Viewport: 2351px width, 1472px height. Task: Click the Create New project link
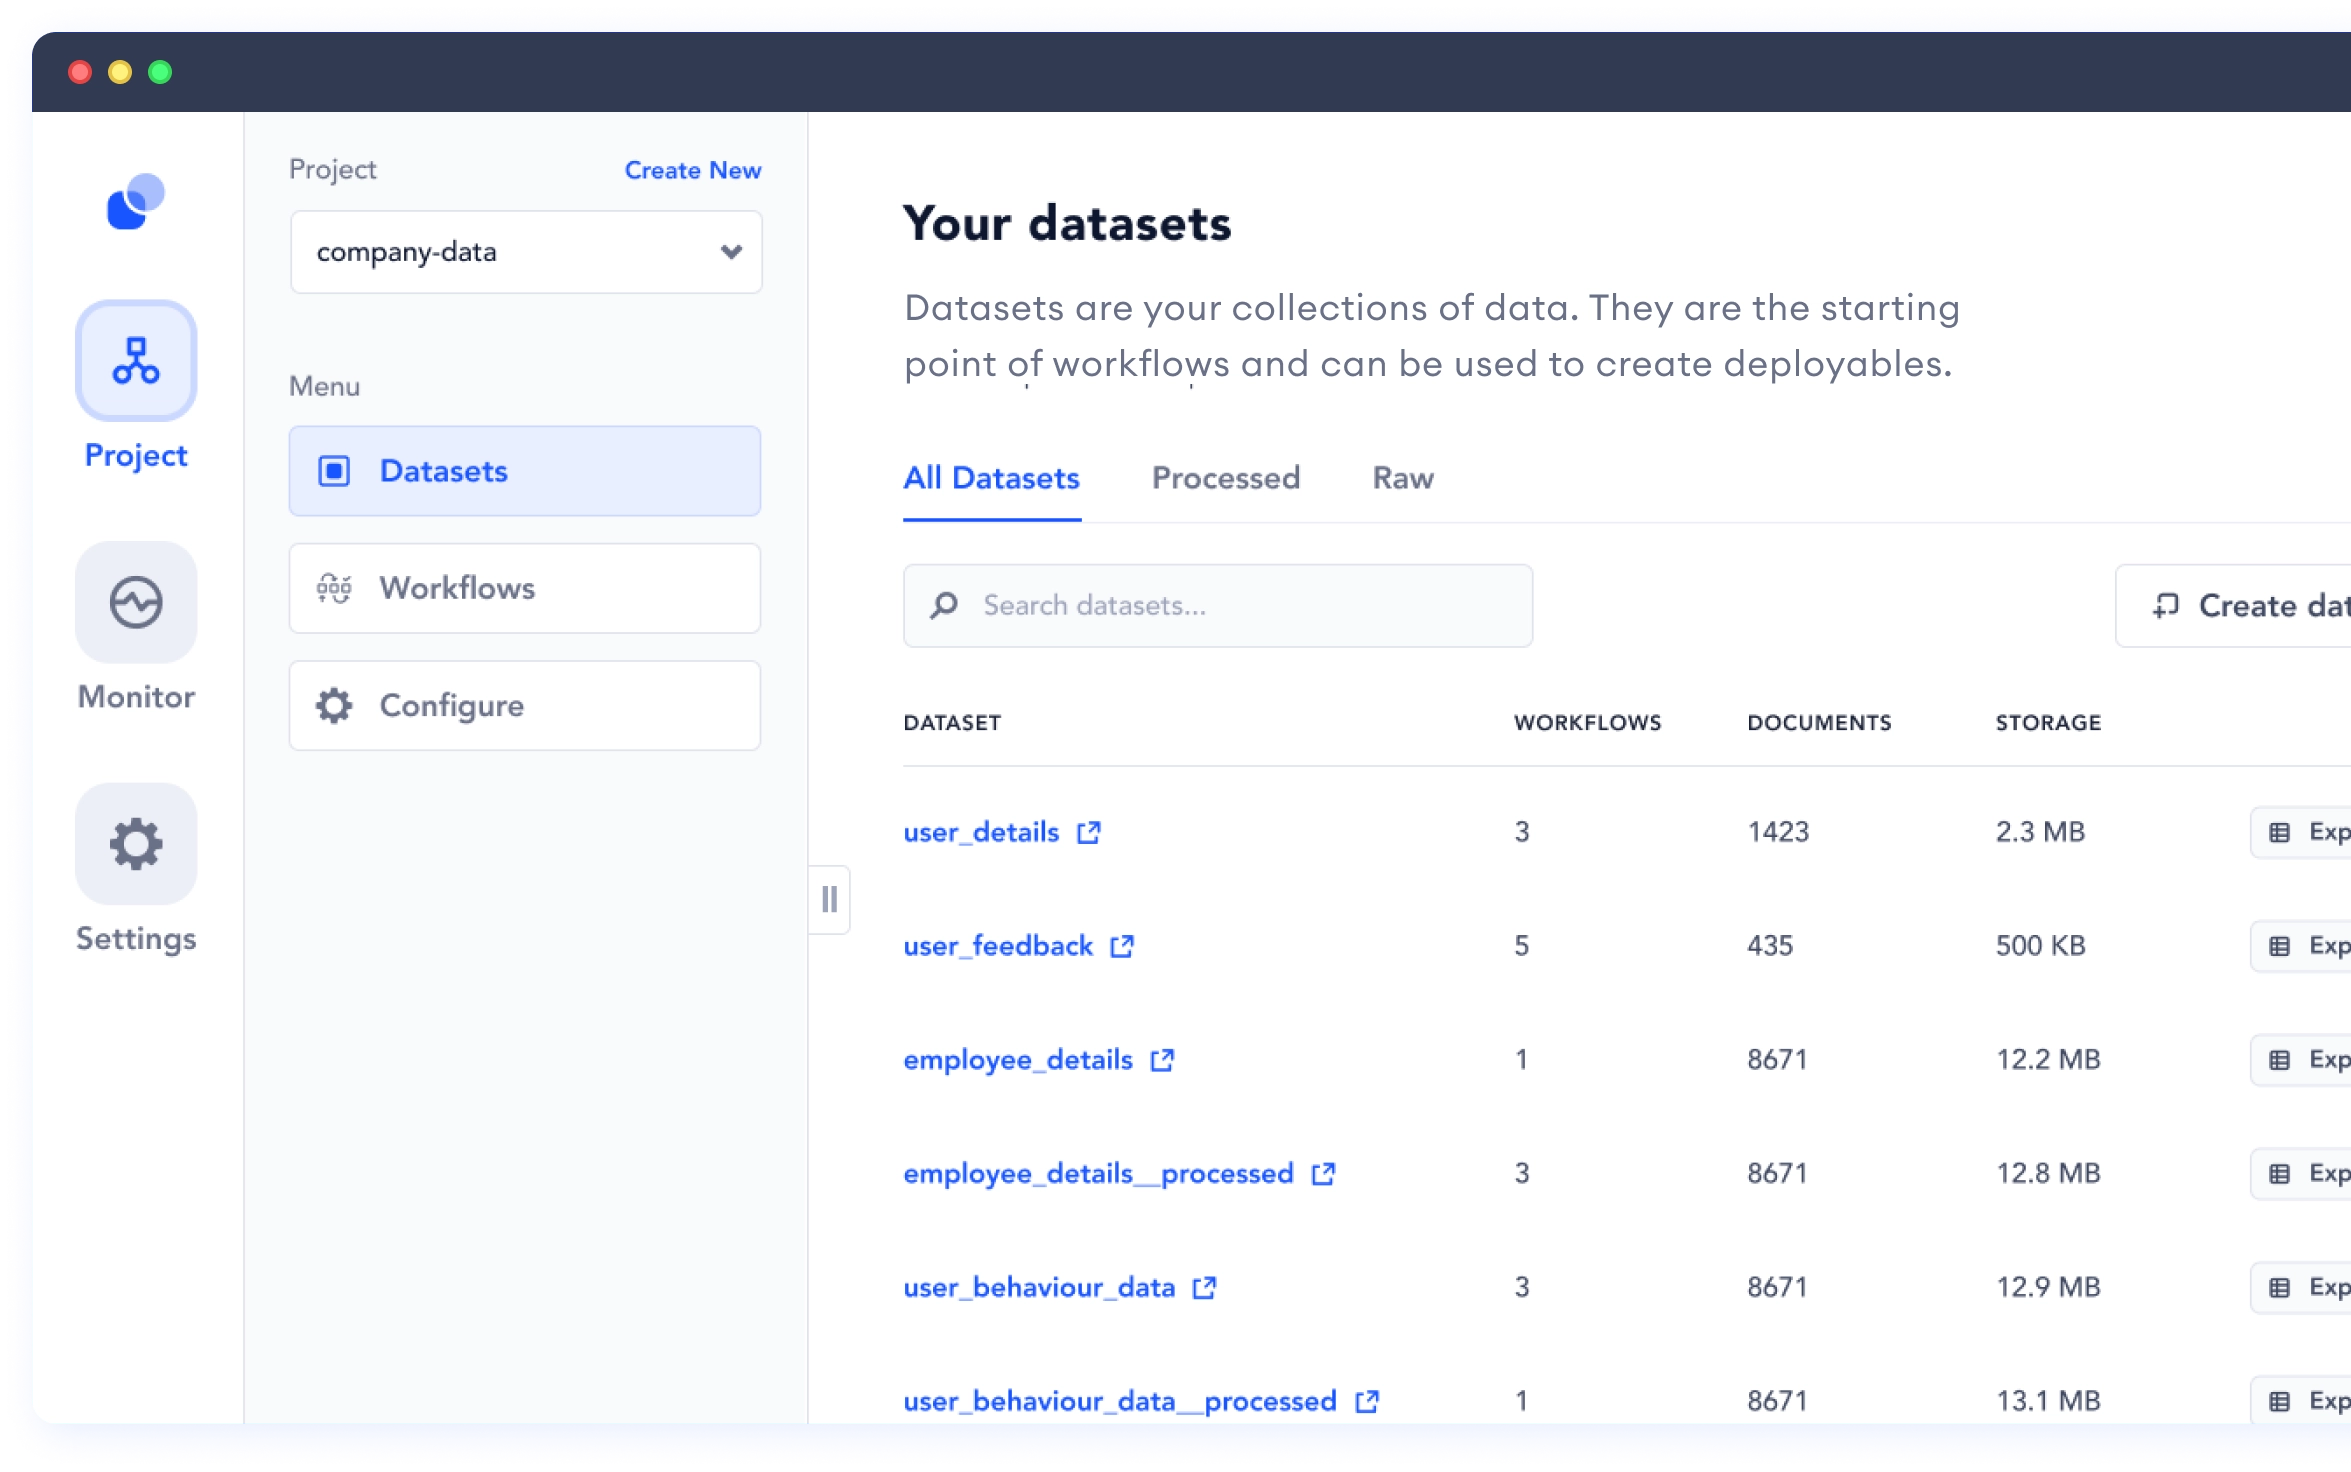click(x=692, y=170)
